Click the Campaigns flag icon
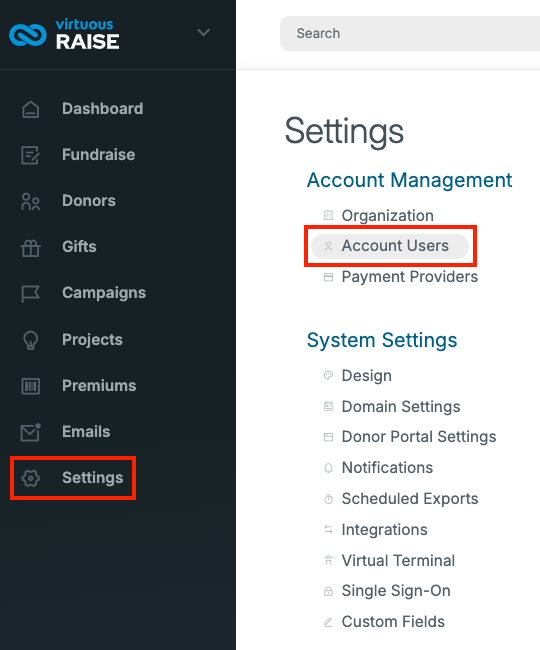This screenshot has width=540, height=650. pyautogui.click(x=30, y=294)
